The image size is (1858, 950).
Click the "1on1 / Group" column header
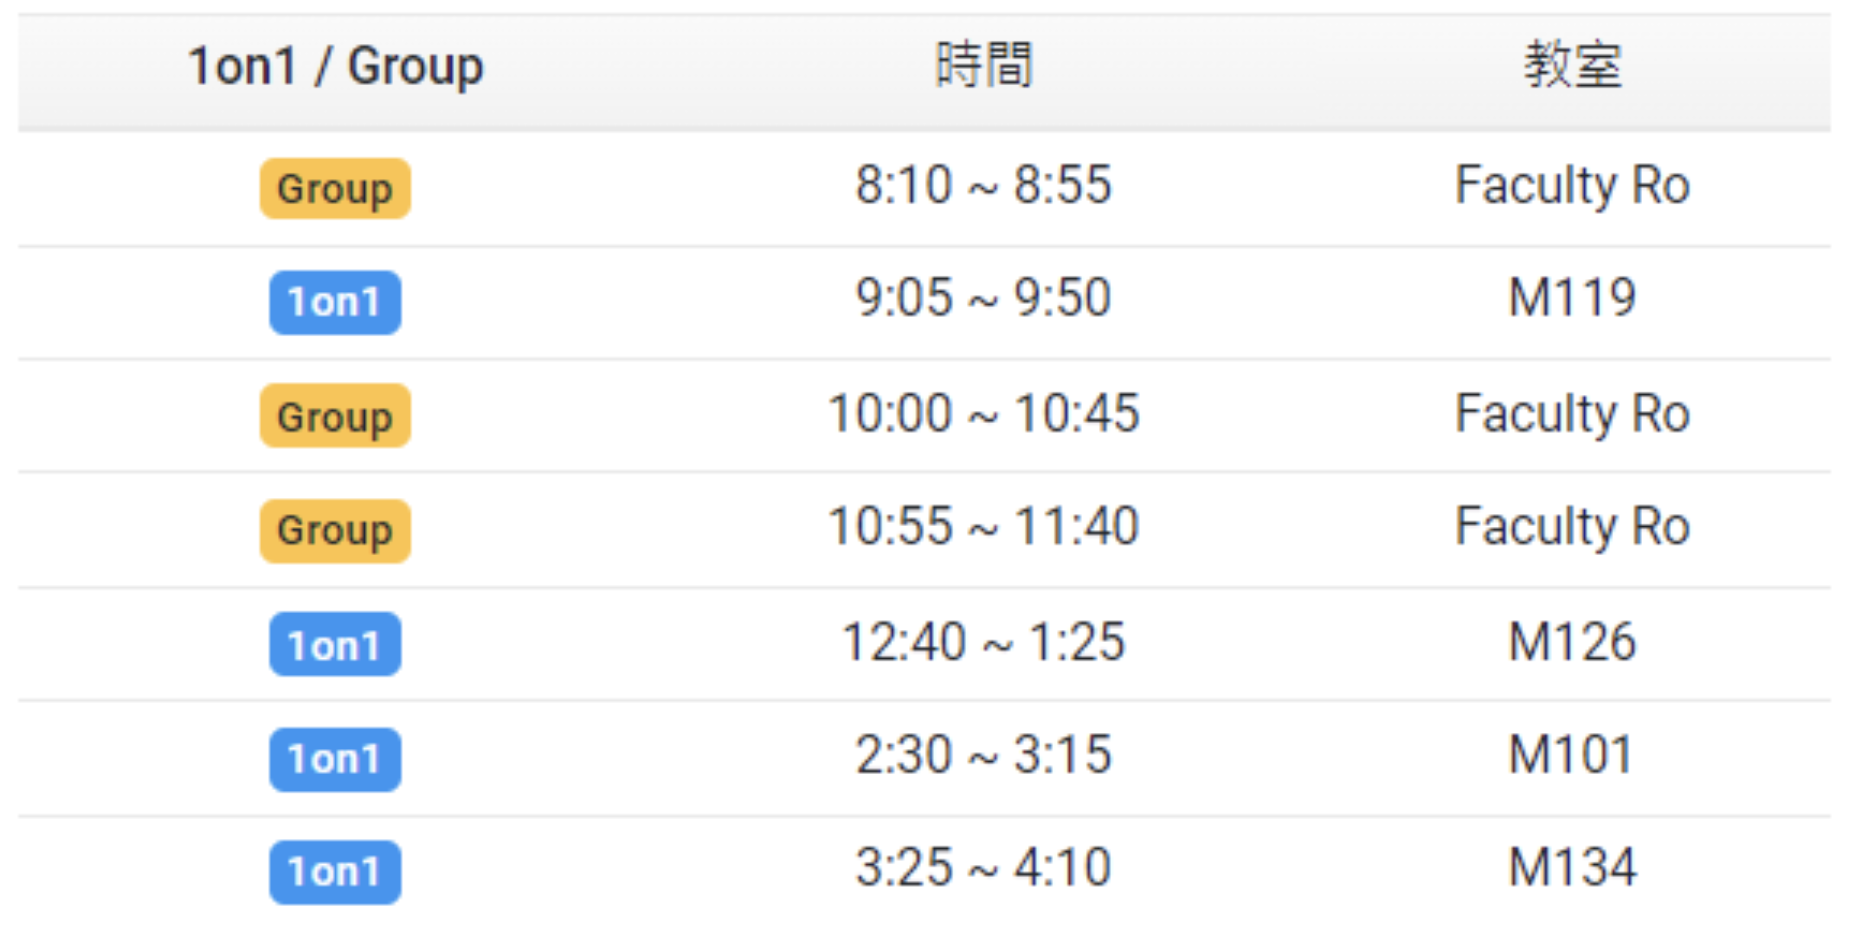coord(335,67)
